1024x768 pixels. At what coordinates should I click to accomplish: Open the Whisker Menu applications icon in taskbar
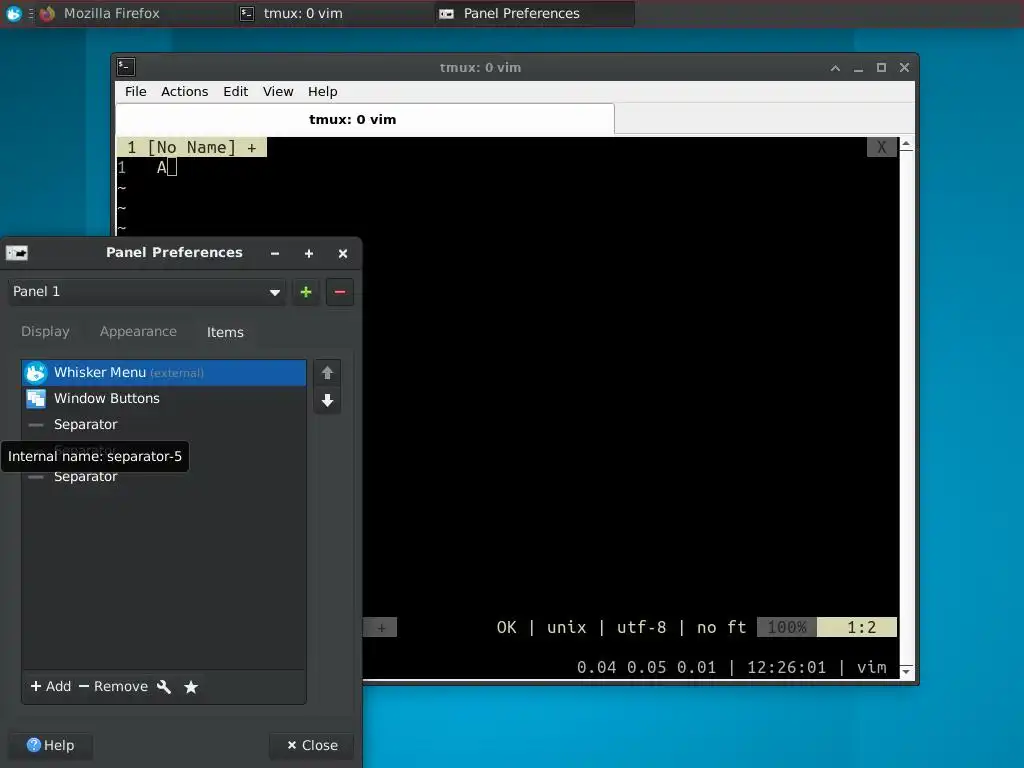click(14, 13)
